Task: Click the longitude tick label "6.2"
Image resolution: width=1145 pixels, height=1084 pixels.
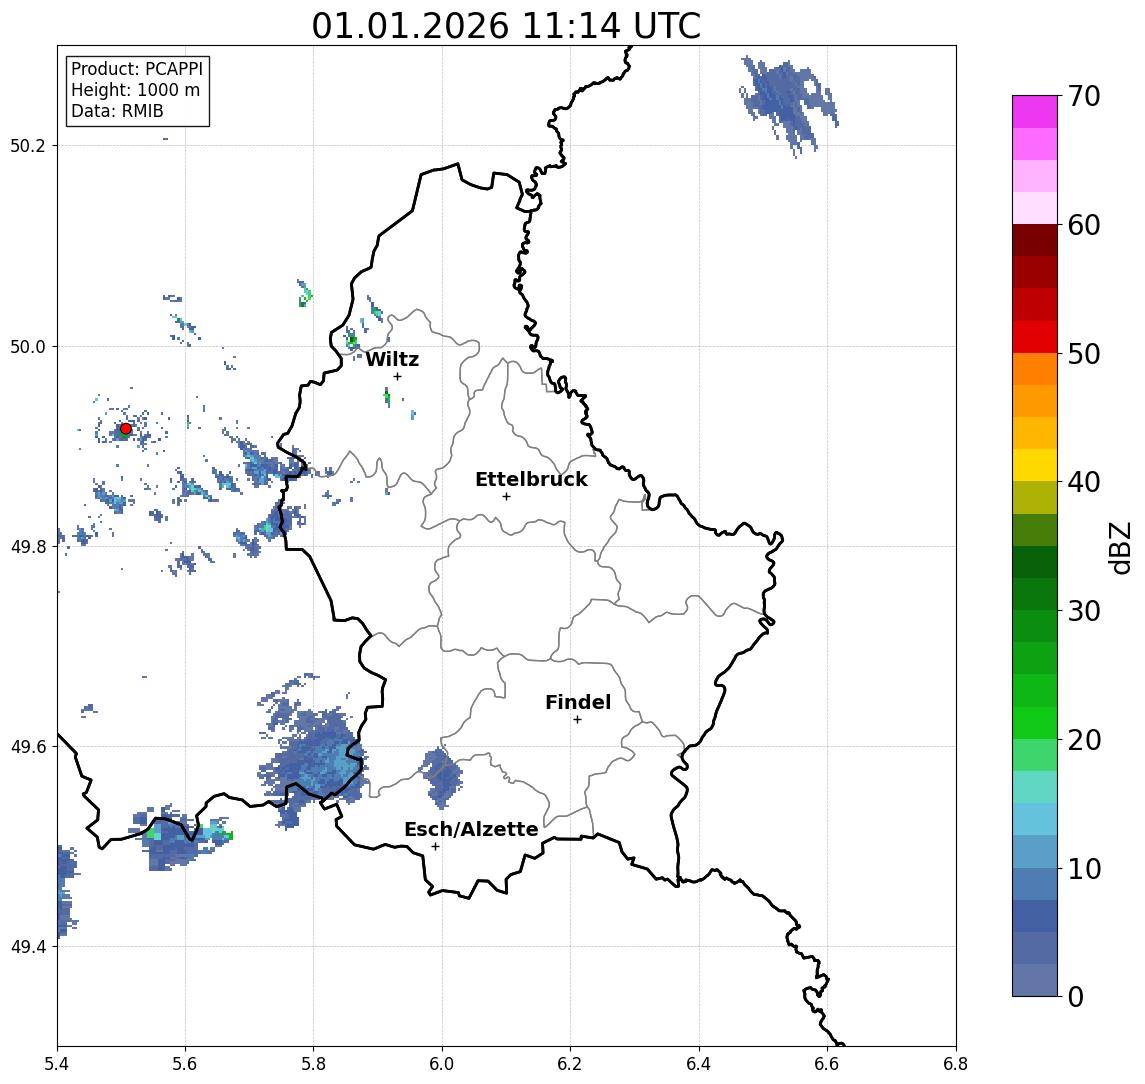Action: point(571,1064)
